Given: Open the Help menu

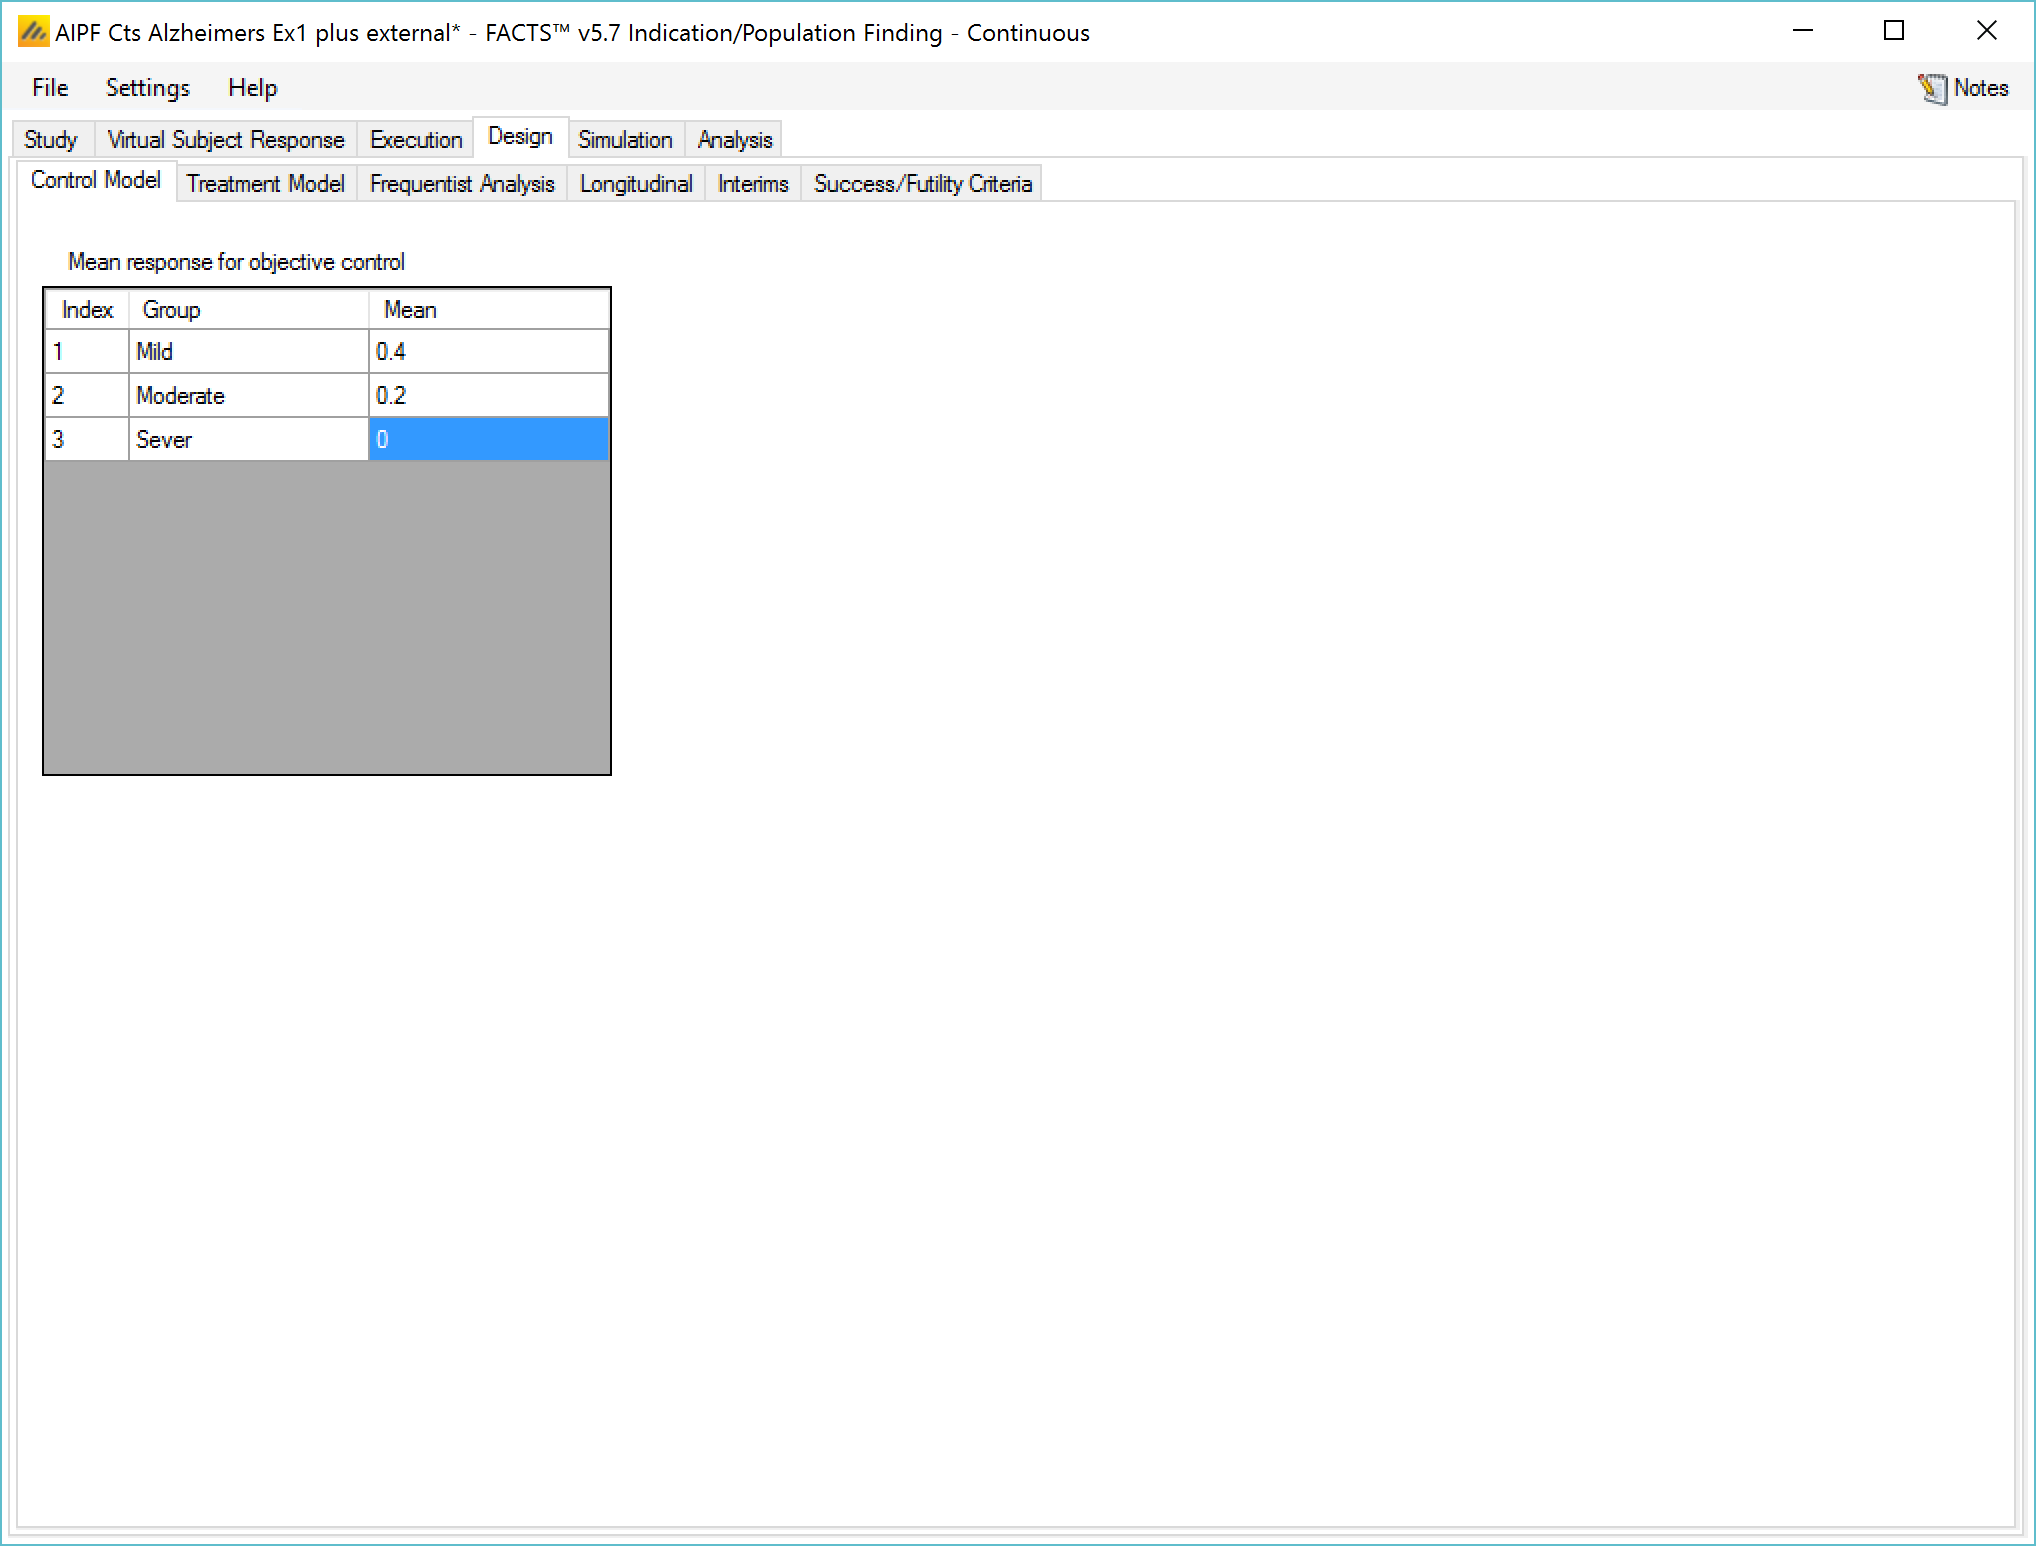Looking at the screenshot, I should [252, 88].
